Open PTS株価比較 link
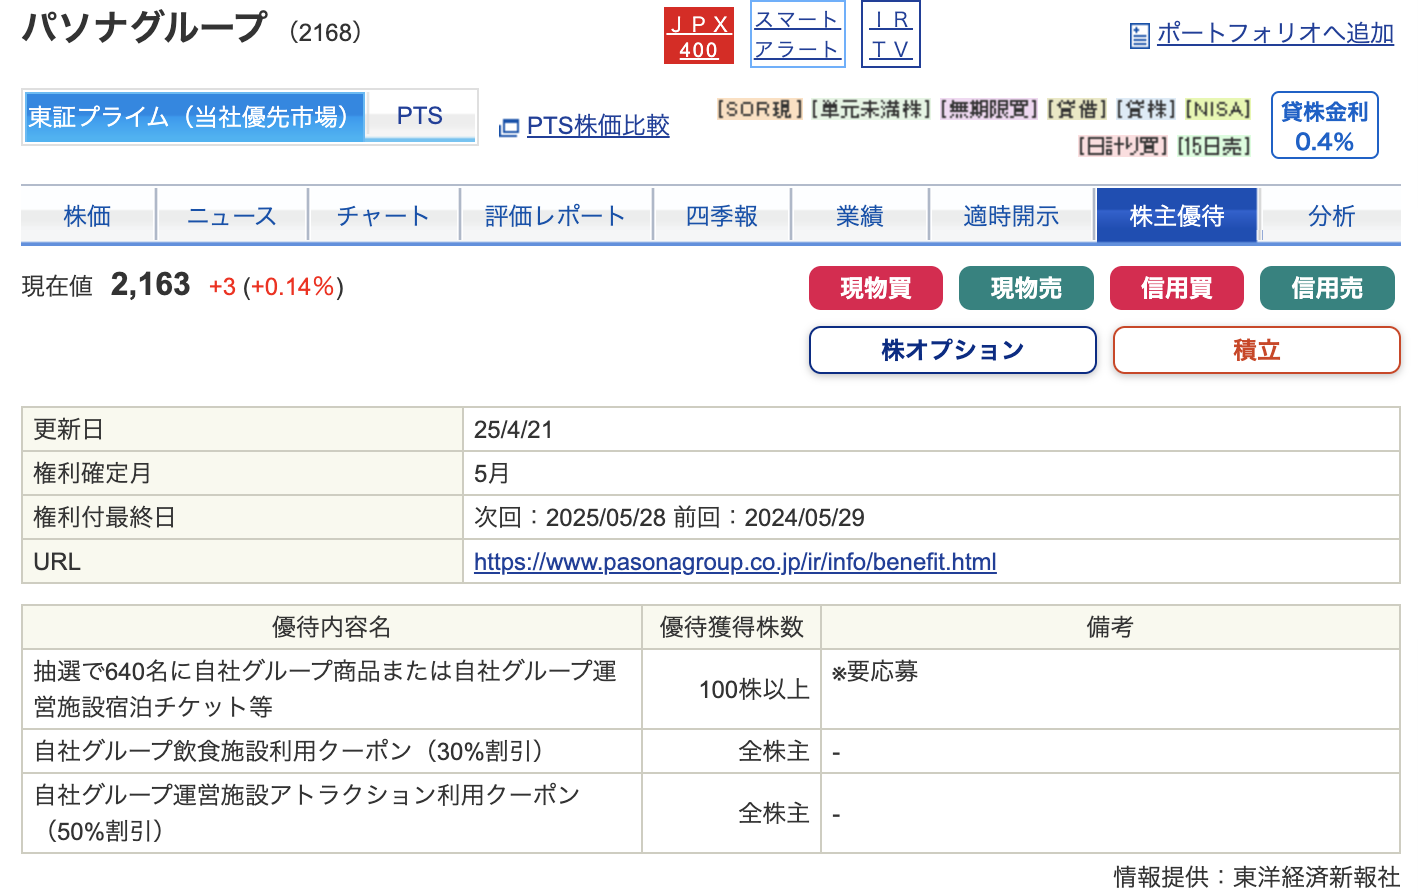The height and width of the screenshot is (894, 1418). point(598,126)
